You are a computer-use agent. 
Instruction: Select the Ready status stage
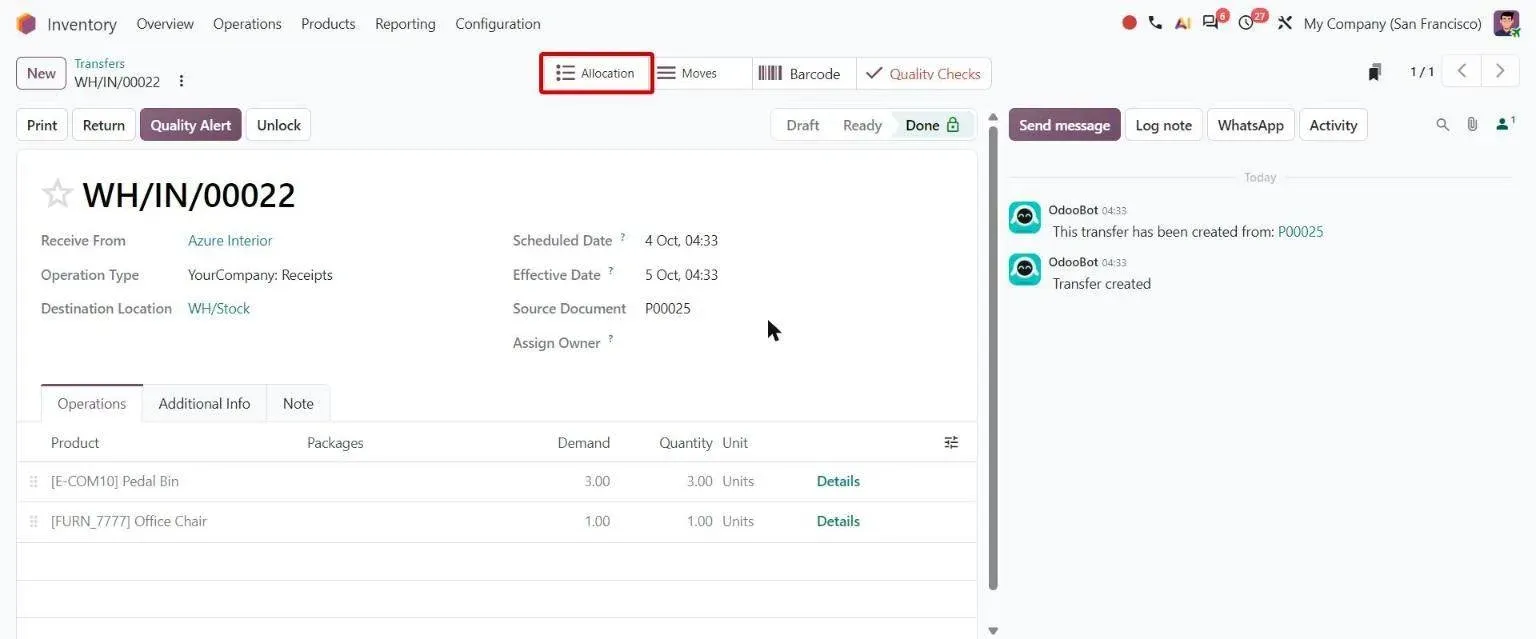coord(862,125)
